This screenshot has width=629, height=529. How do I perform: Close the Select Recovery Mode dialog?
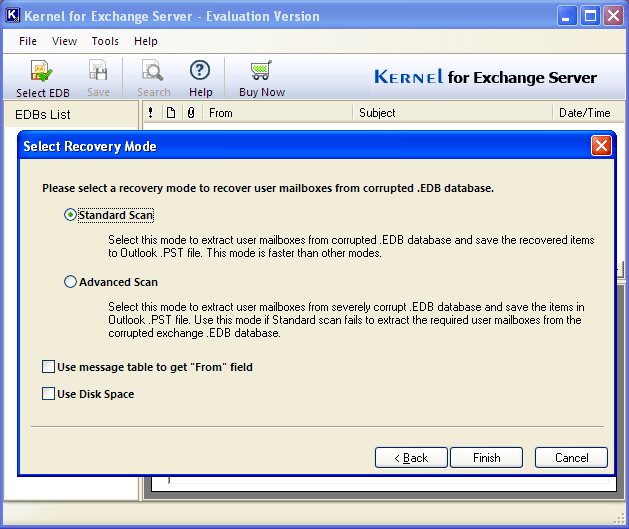pyautogui.click(x=601, y=146)
